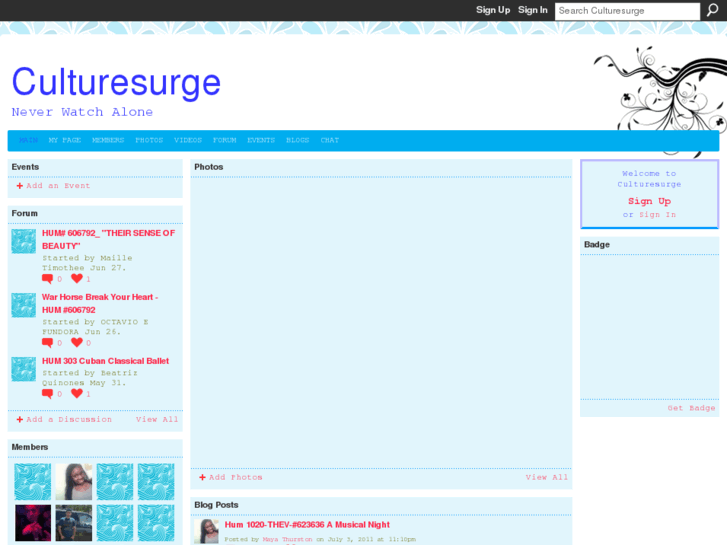
Task: Go to MY PAGE tab
Action: coord(65,140)
